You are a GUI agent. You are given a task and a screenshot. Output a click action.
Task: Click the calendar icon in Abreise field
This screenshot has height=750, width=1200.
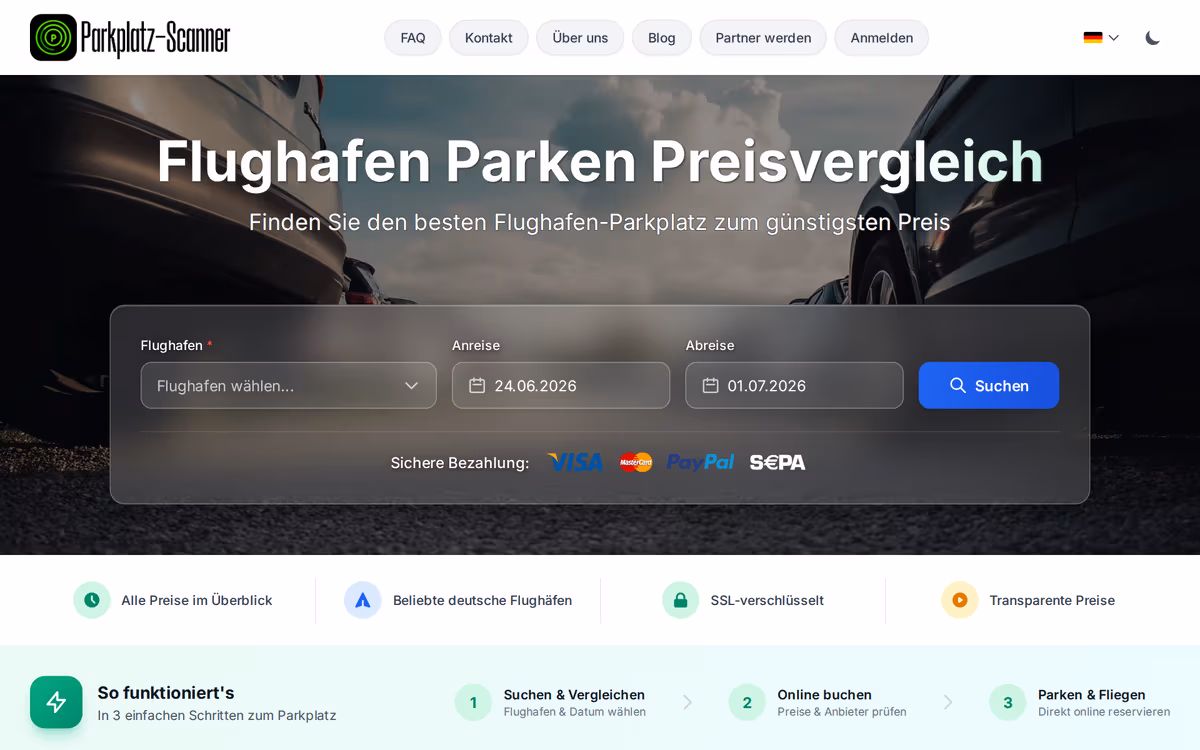coord(711,385)
